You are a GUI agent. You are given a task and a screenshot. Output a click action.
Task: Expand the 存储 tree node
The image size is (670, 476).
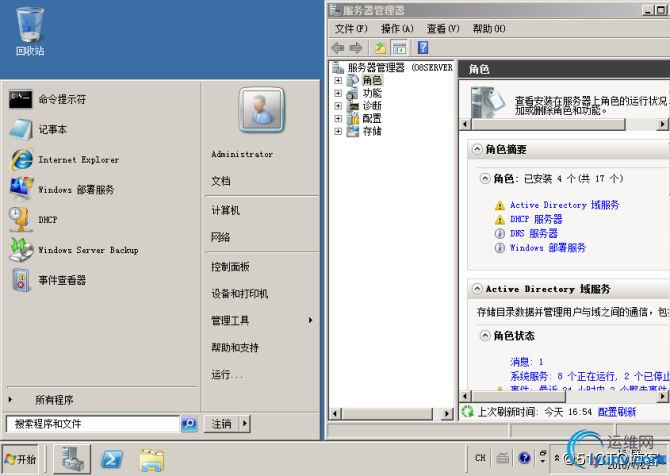click(338, 131)
